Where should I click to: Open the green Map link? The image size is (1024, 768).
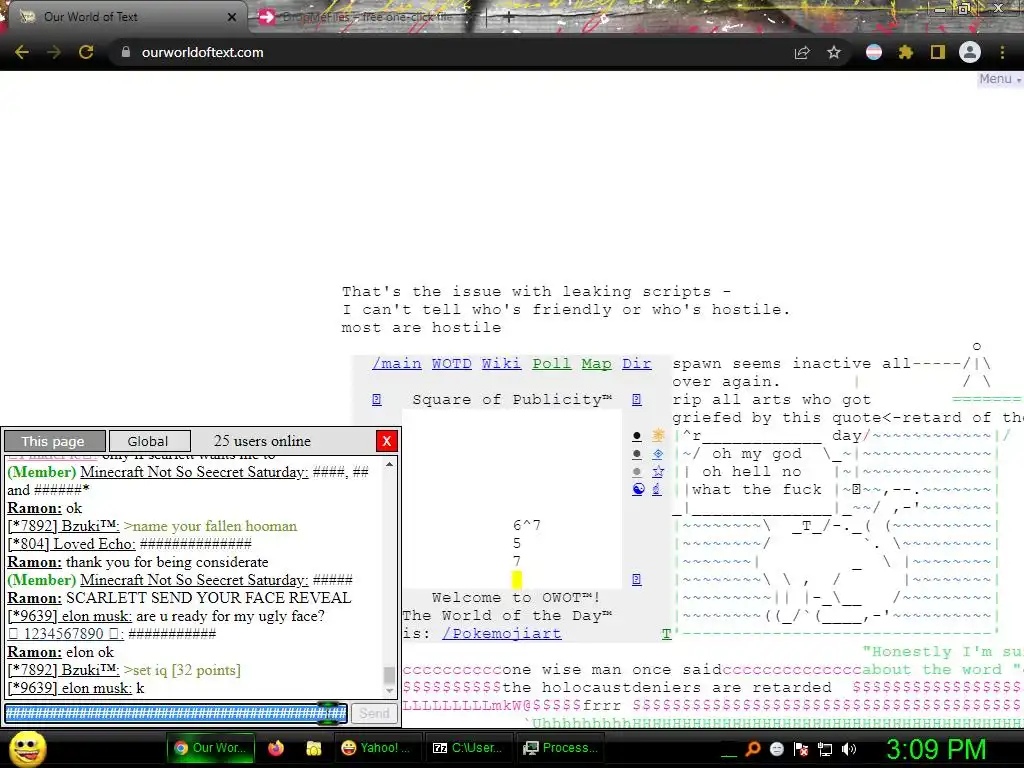click(x=597, y=364)
